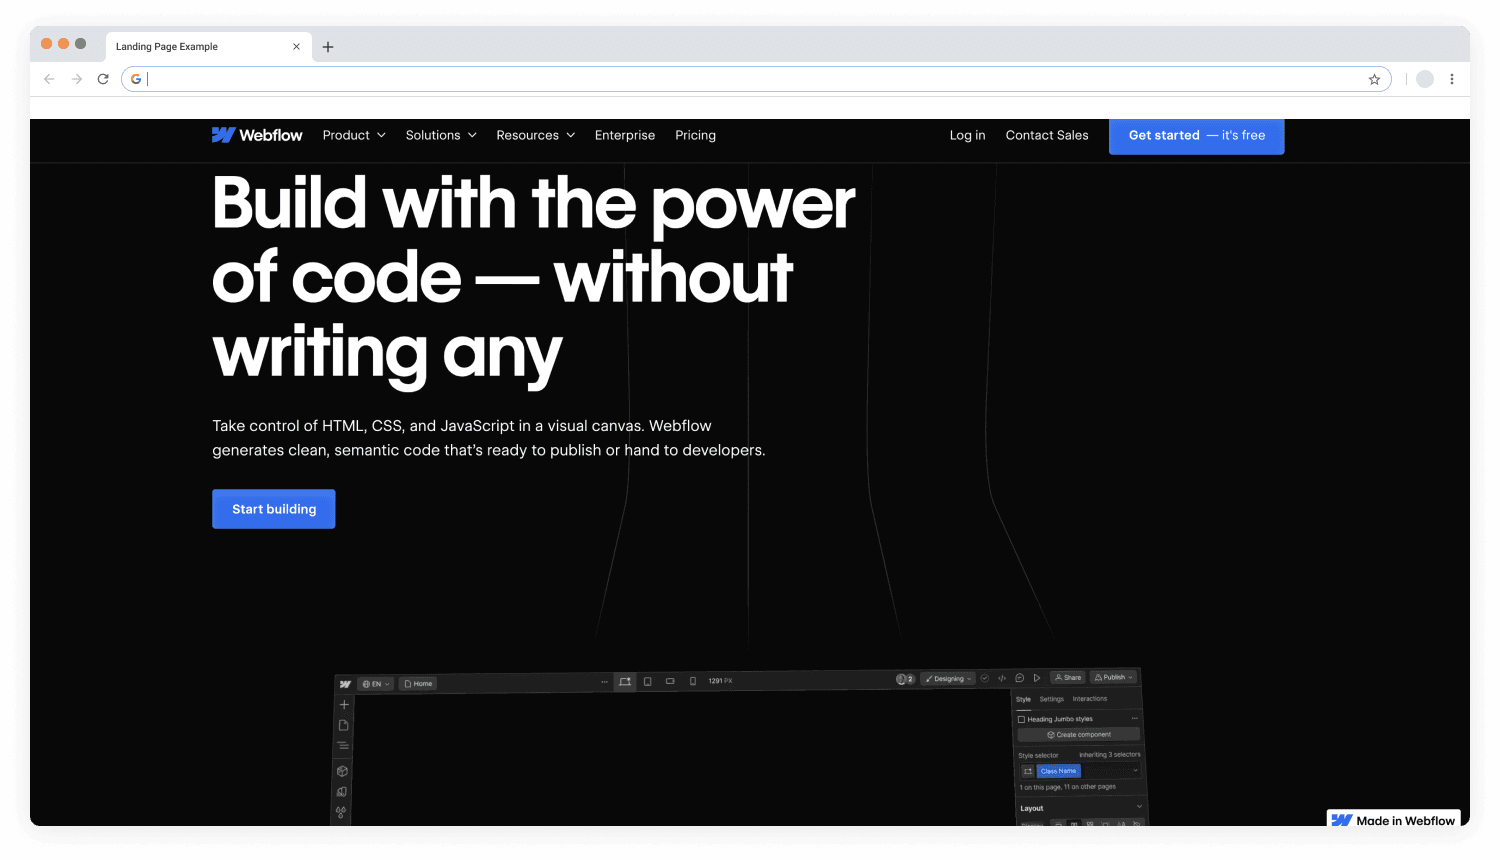This screenshot has width=1500, height=860.
Task: Click the checkmark status icon in Designer toolbar
Action: [x=984, y=678]
